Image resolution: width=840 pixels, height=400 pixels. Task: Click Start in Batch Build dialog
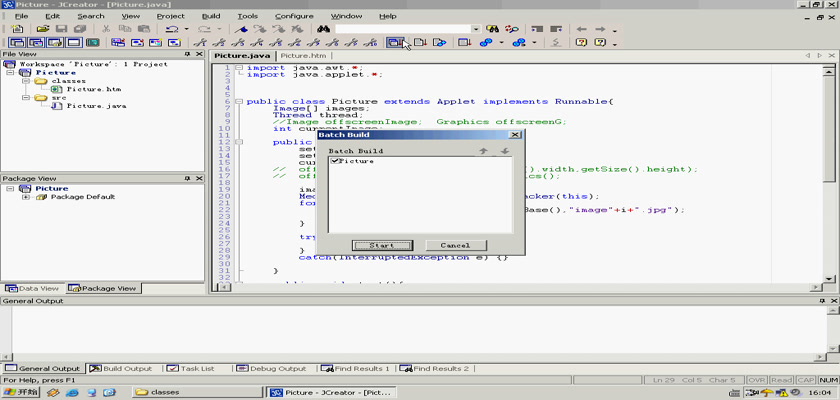point(382,245)
